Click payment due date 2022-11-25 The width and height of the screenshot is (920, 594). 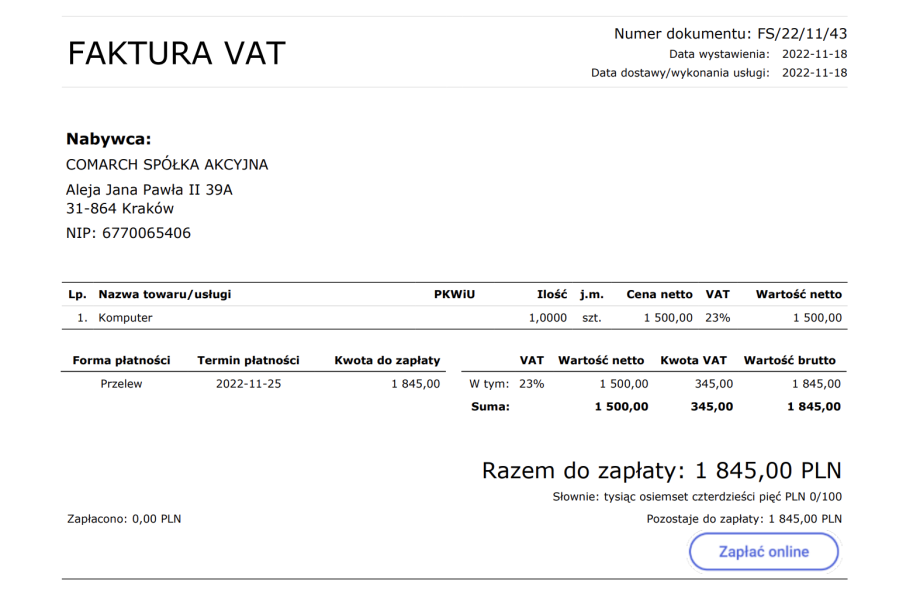(x=248, y=383)
